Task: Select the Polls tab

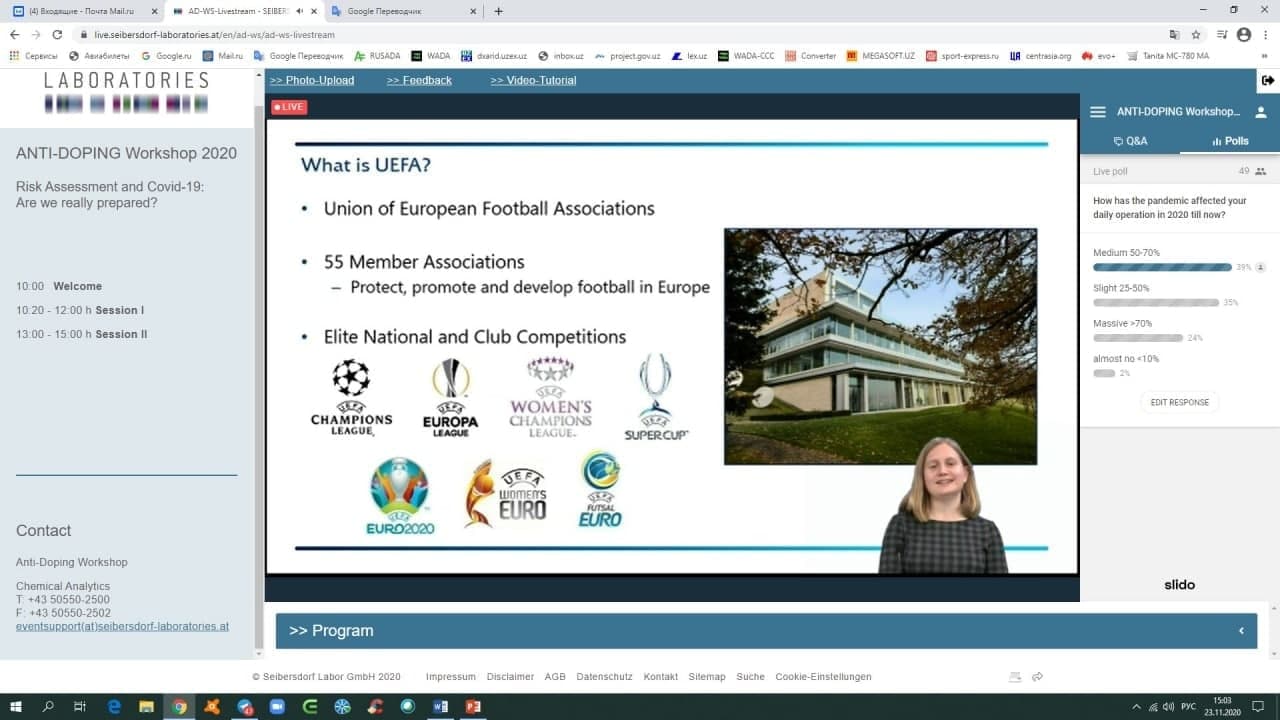Action: pos(1230,141)
